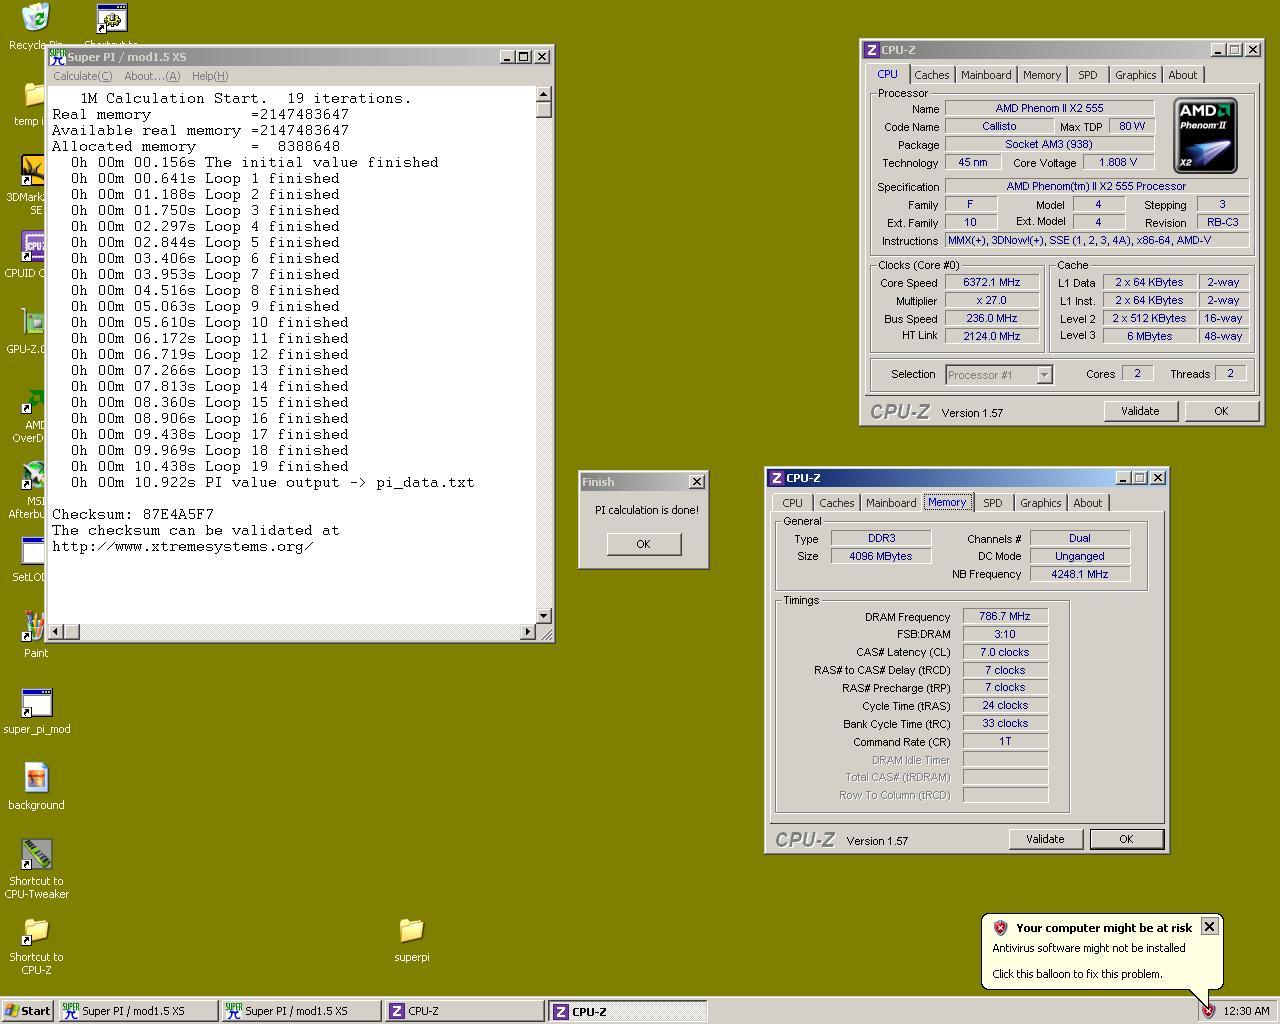Close the Finish dialog
This screenshot has width=1280, height=1024.
[697, 481]
